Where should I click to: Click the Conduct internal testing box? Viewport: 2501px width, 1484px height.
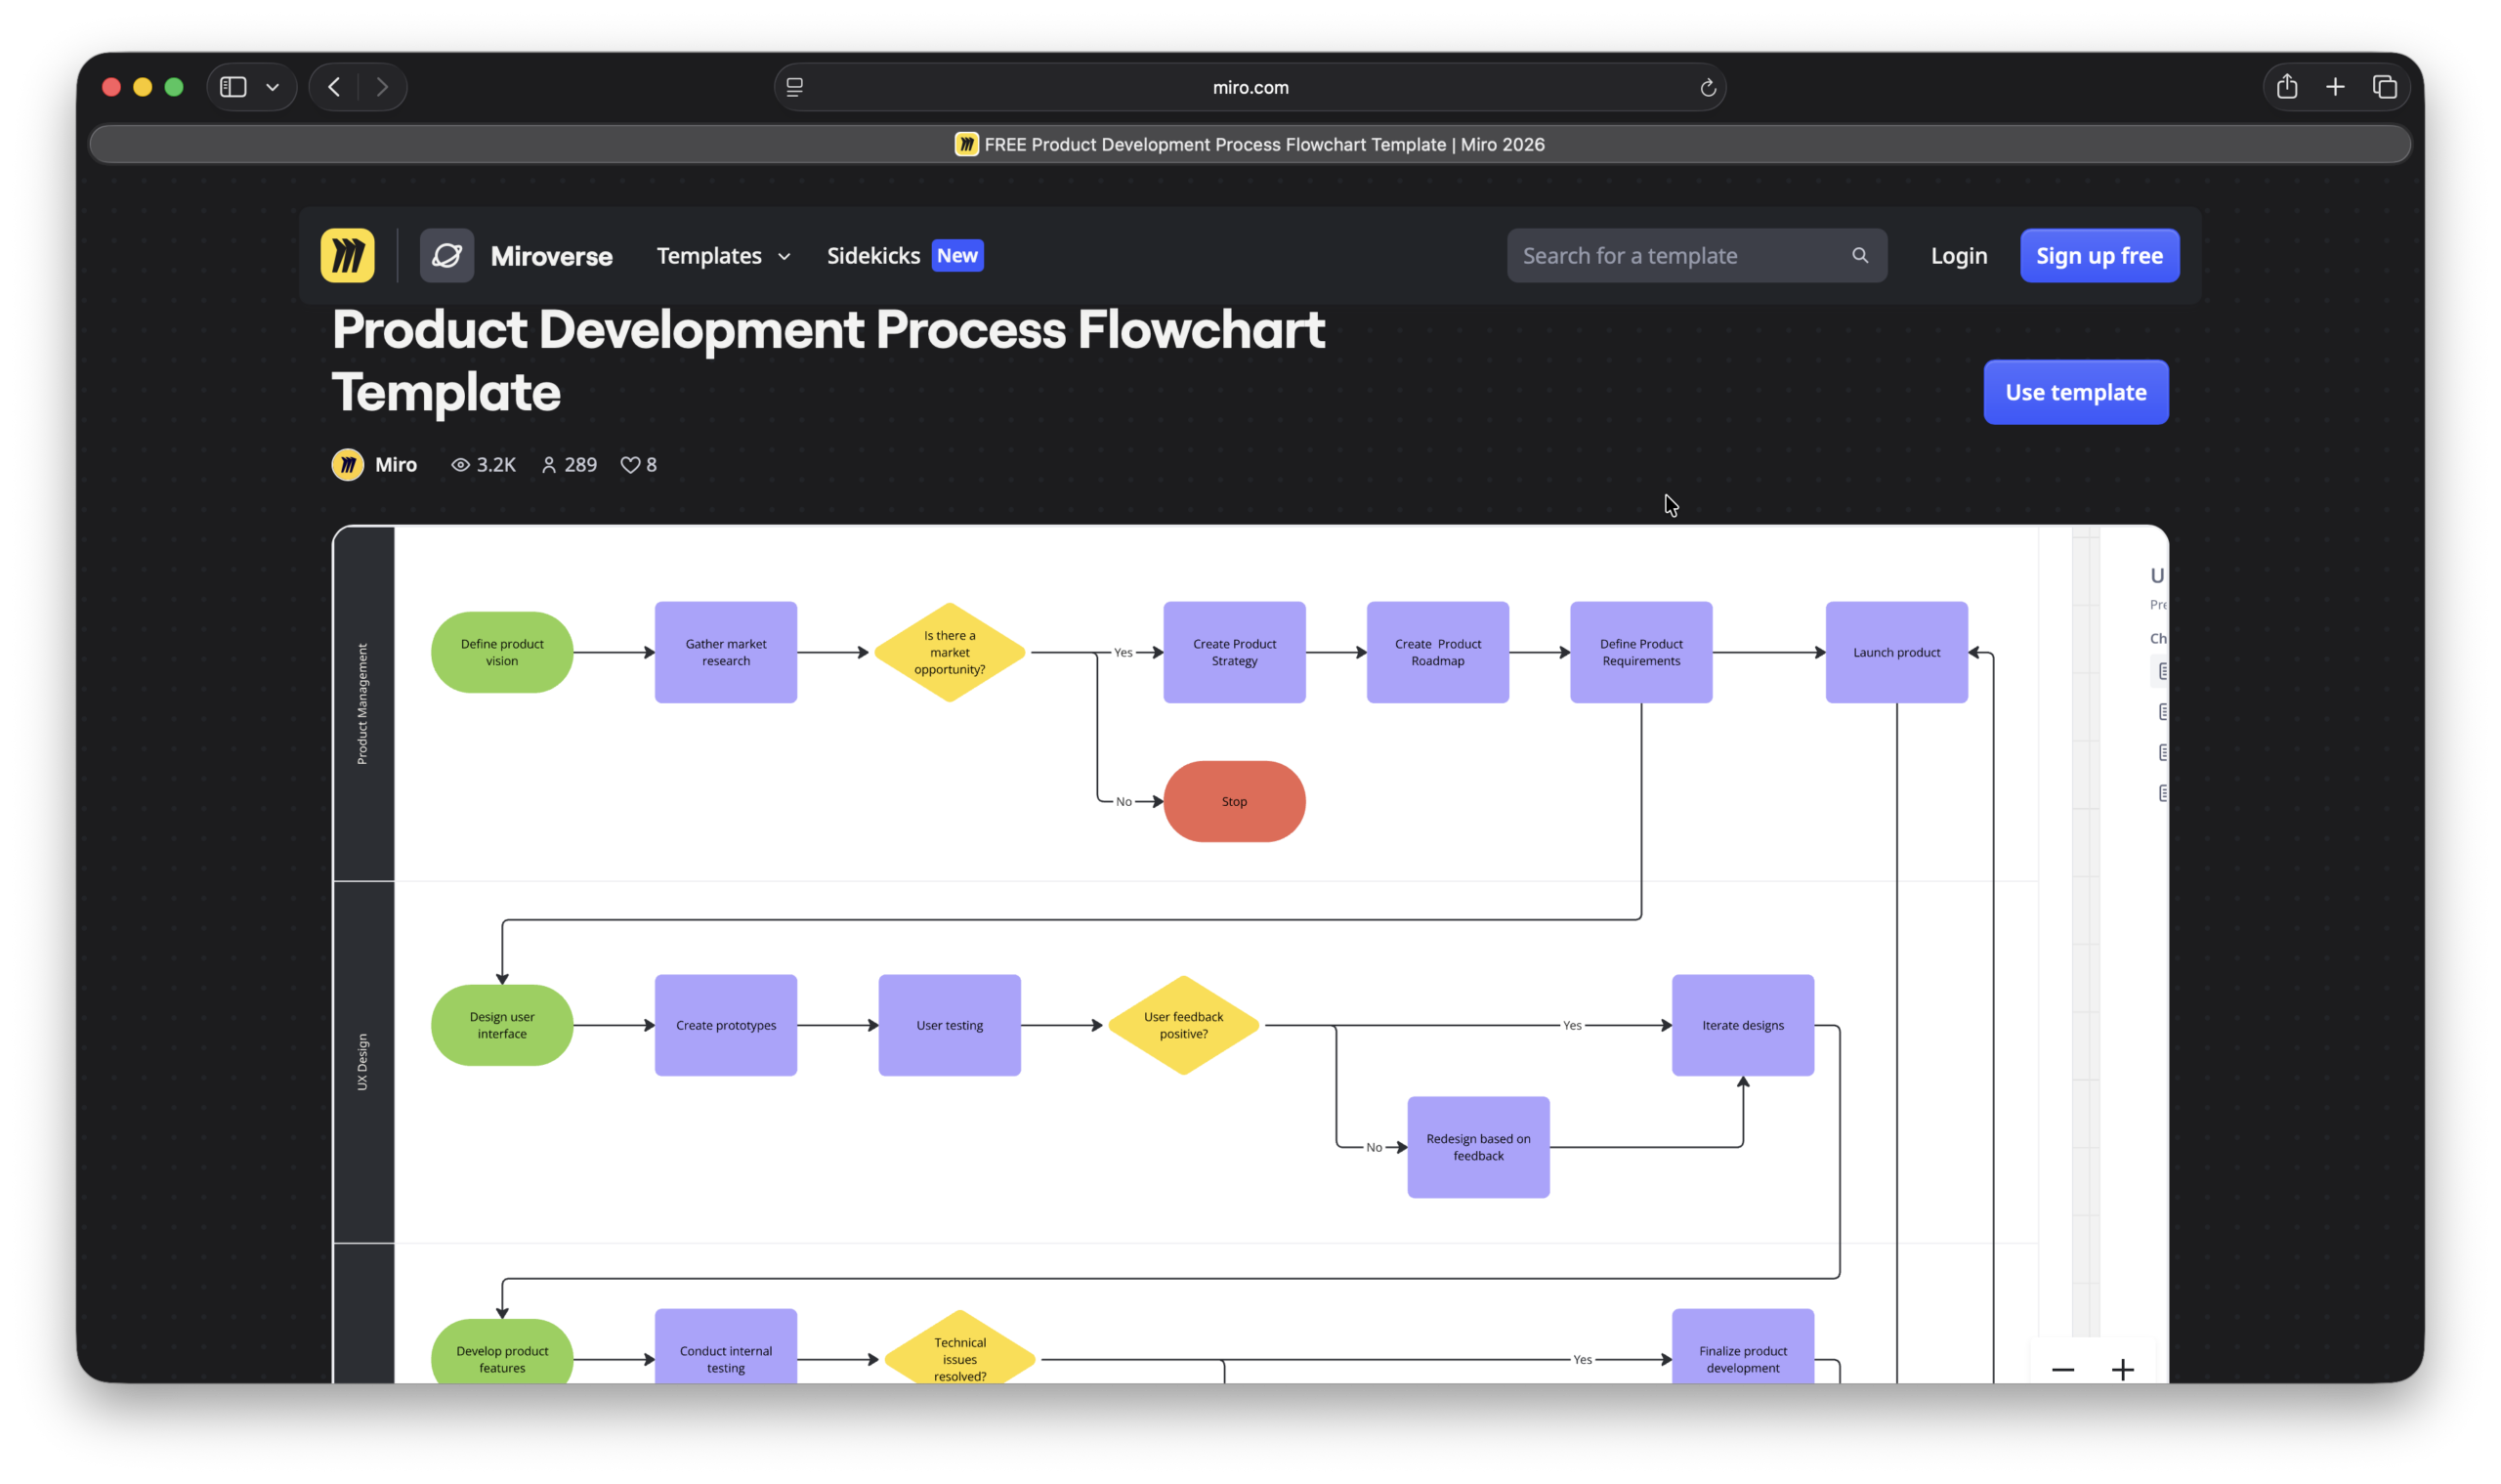[726, 1348]
